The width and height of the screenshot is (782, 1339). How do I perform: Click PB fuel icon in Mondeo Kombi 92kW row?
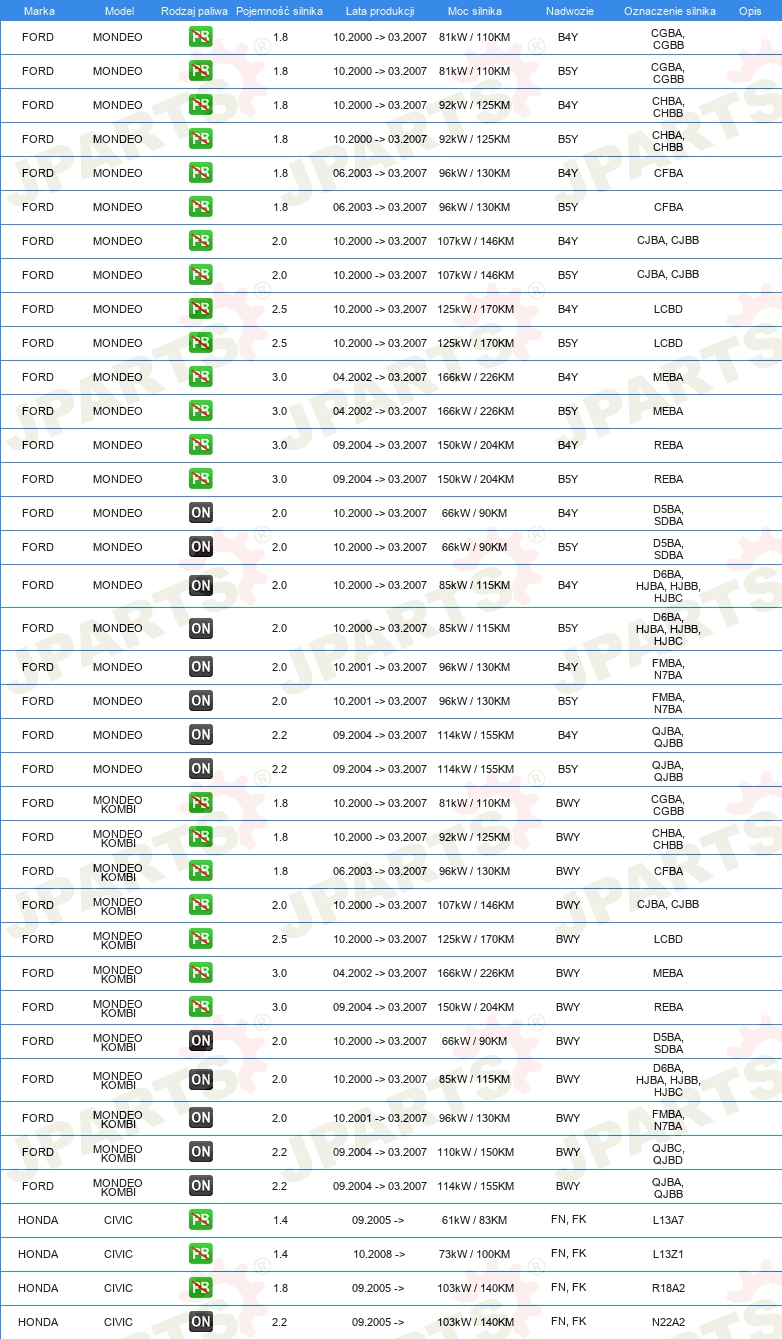(x=201, y=838)
